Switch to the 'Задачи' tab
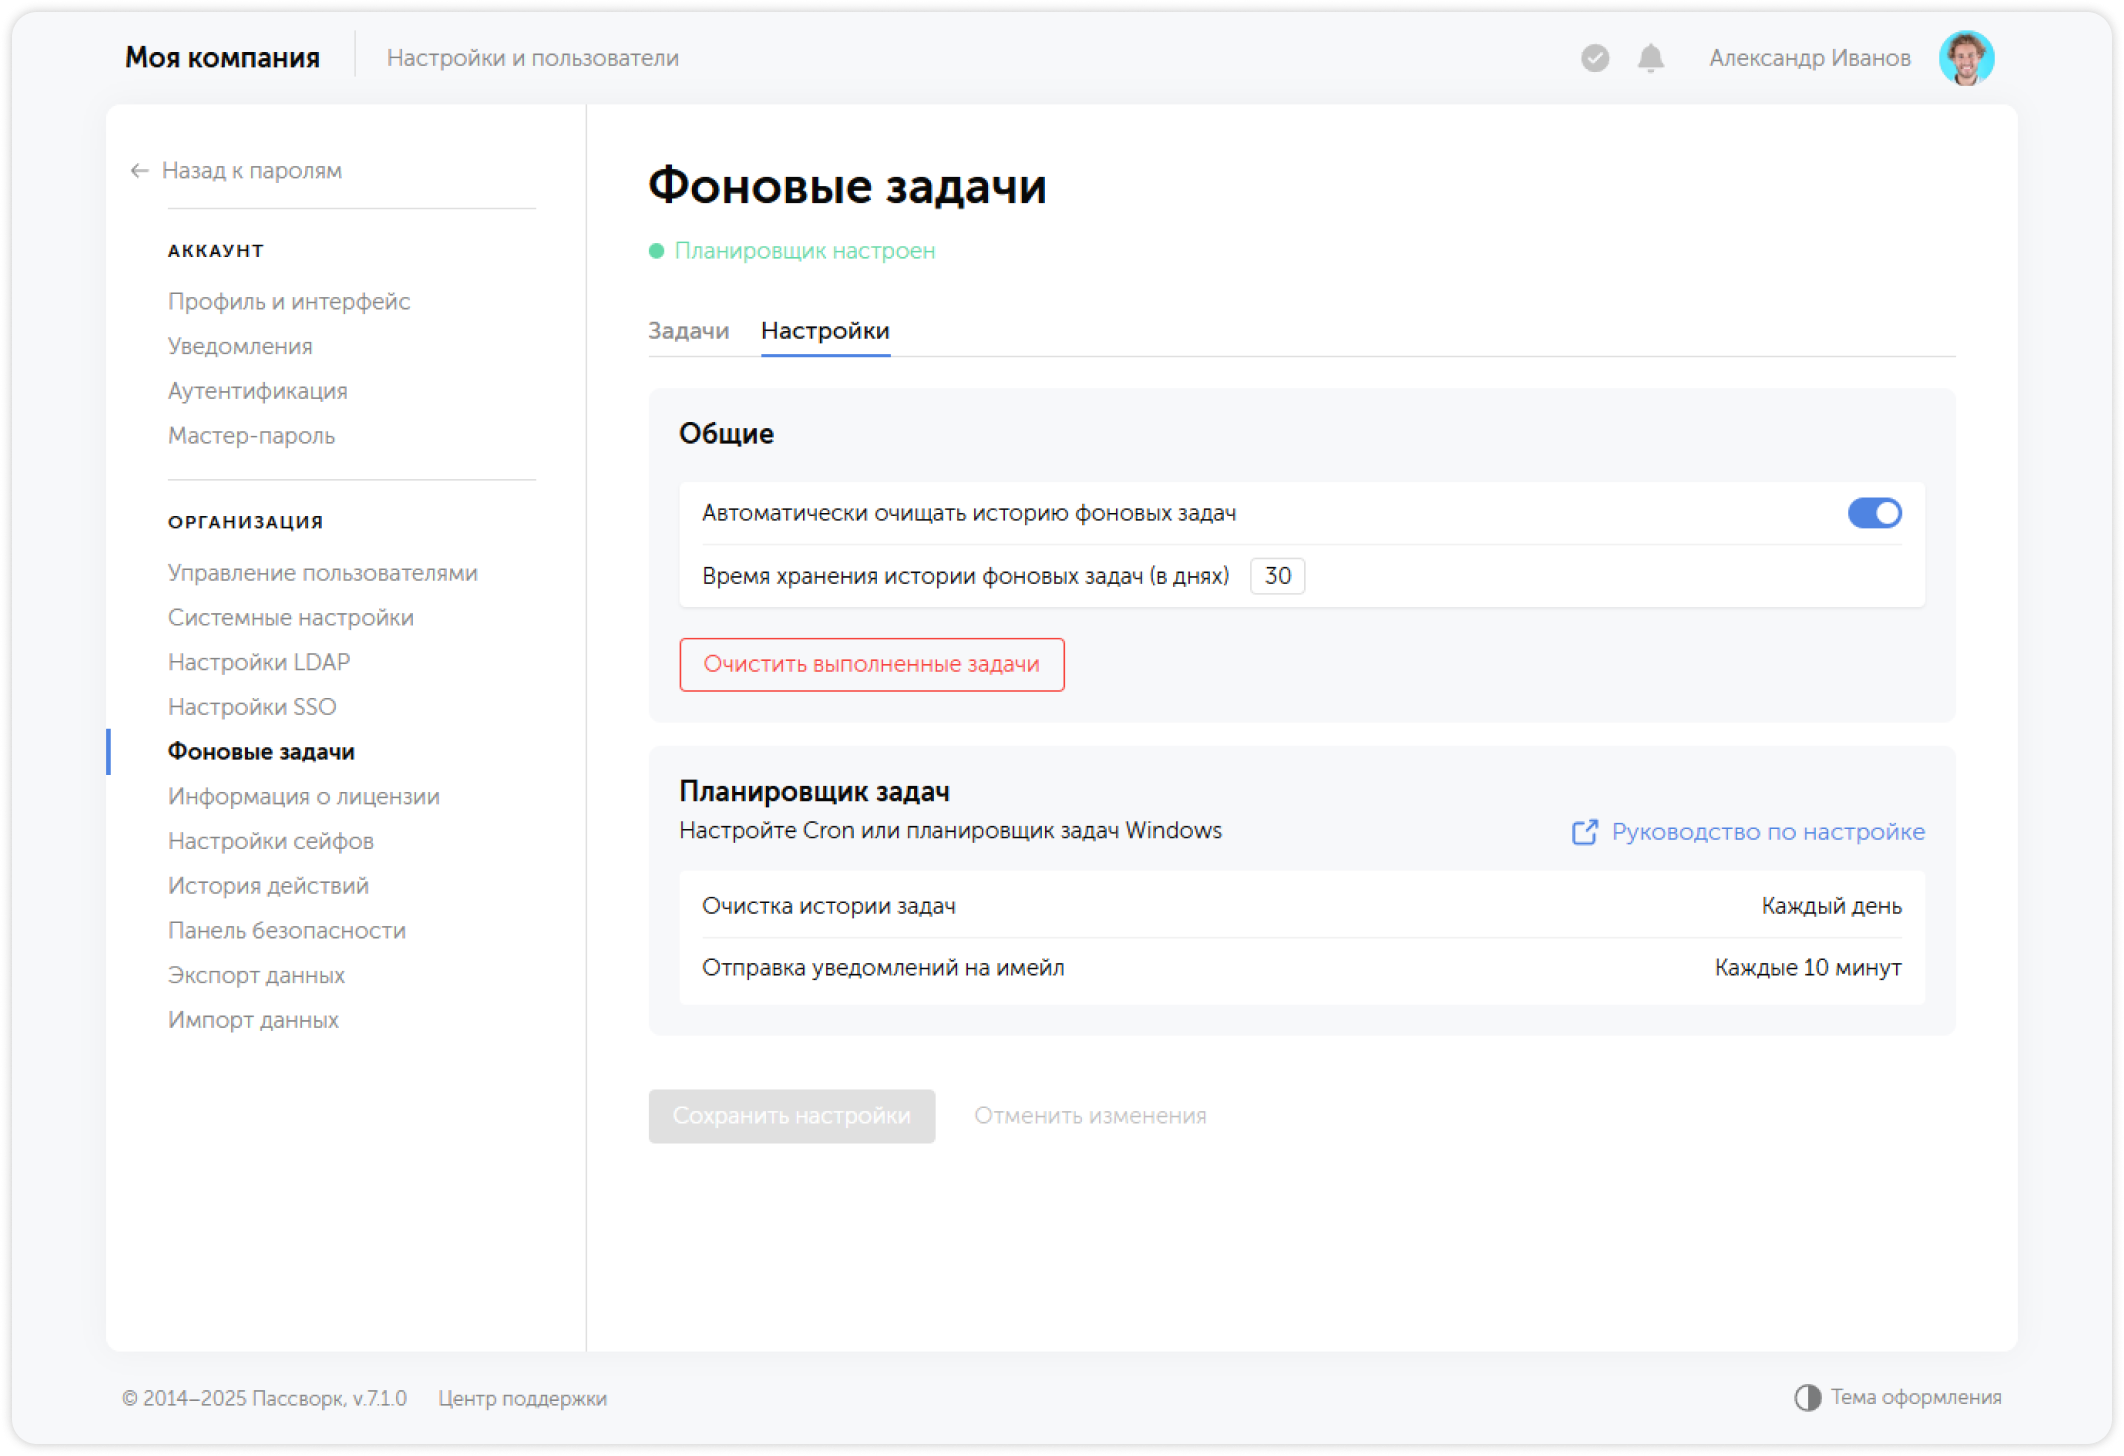This screenshot has height=1456, width=2124. 689,330
